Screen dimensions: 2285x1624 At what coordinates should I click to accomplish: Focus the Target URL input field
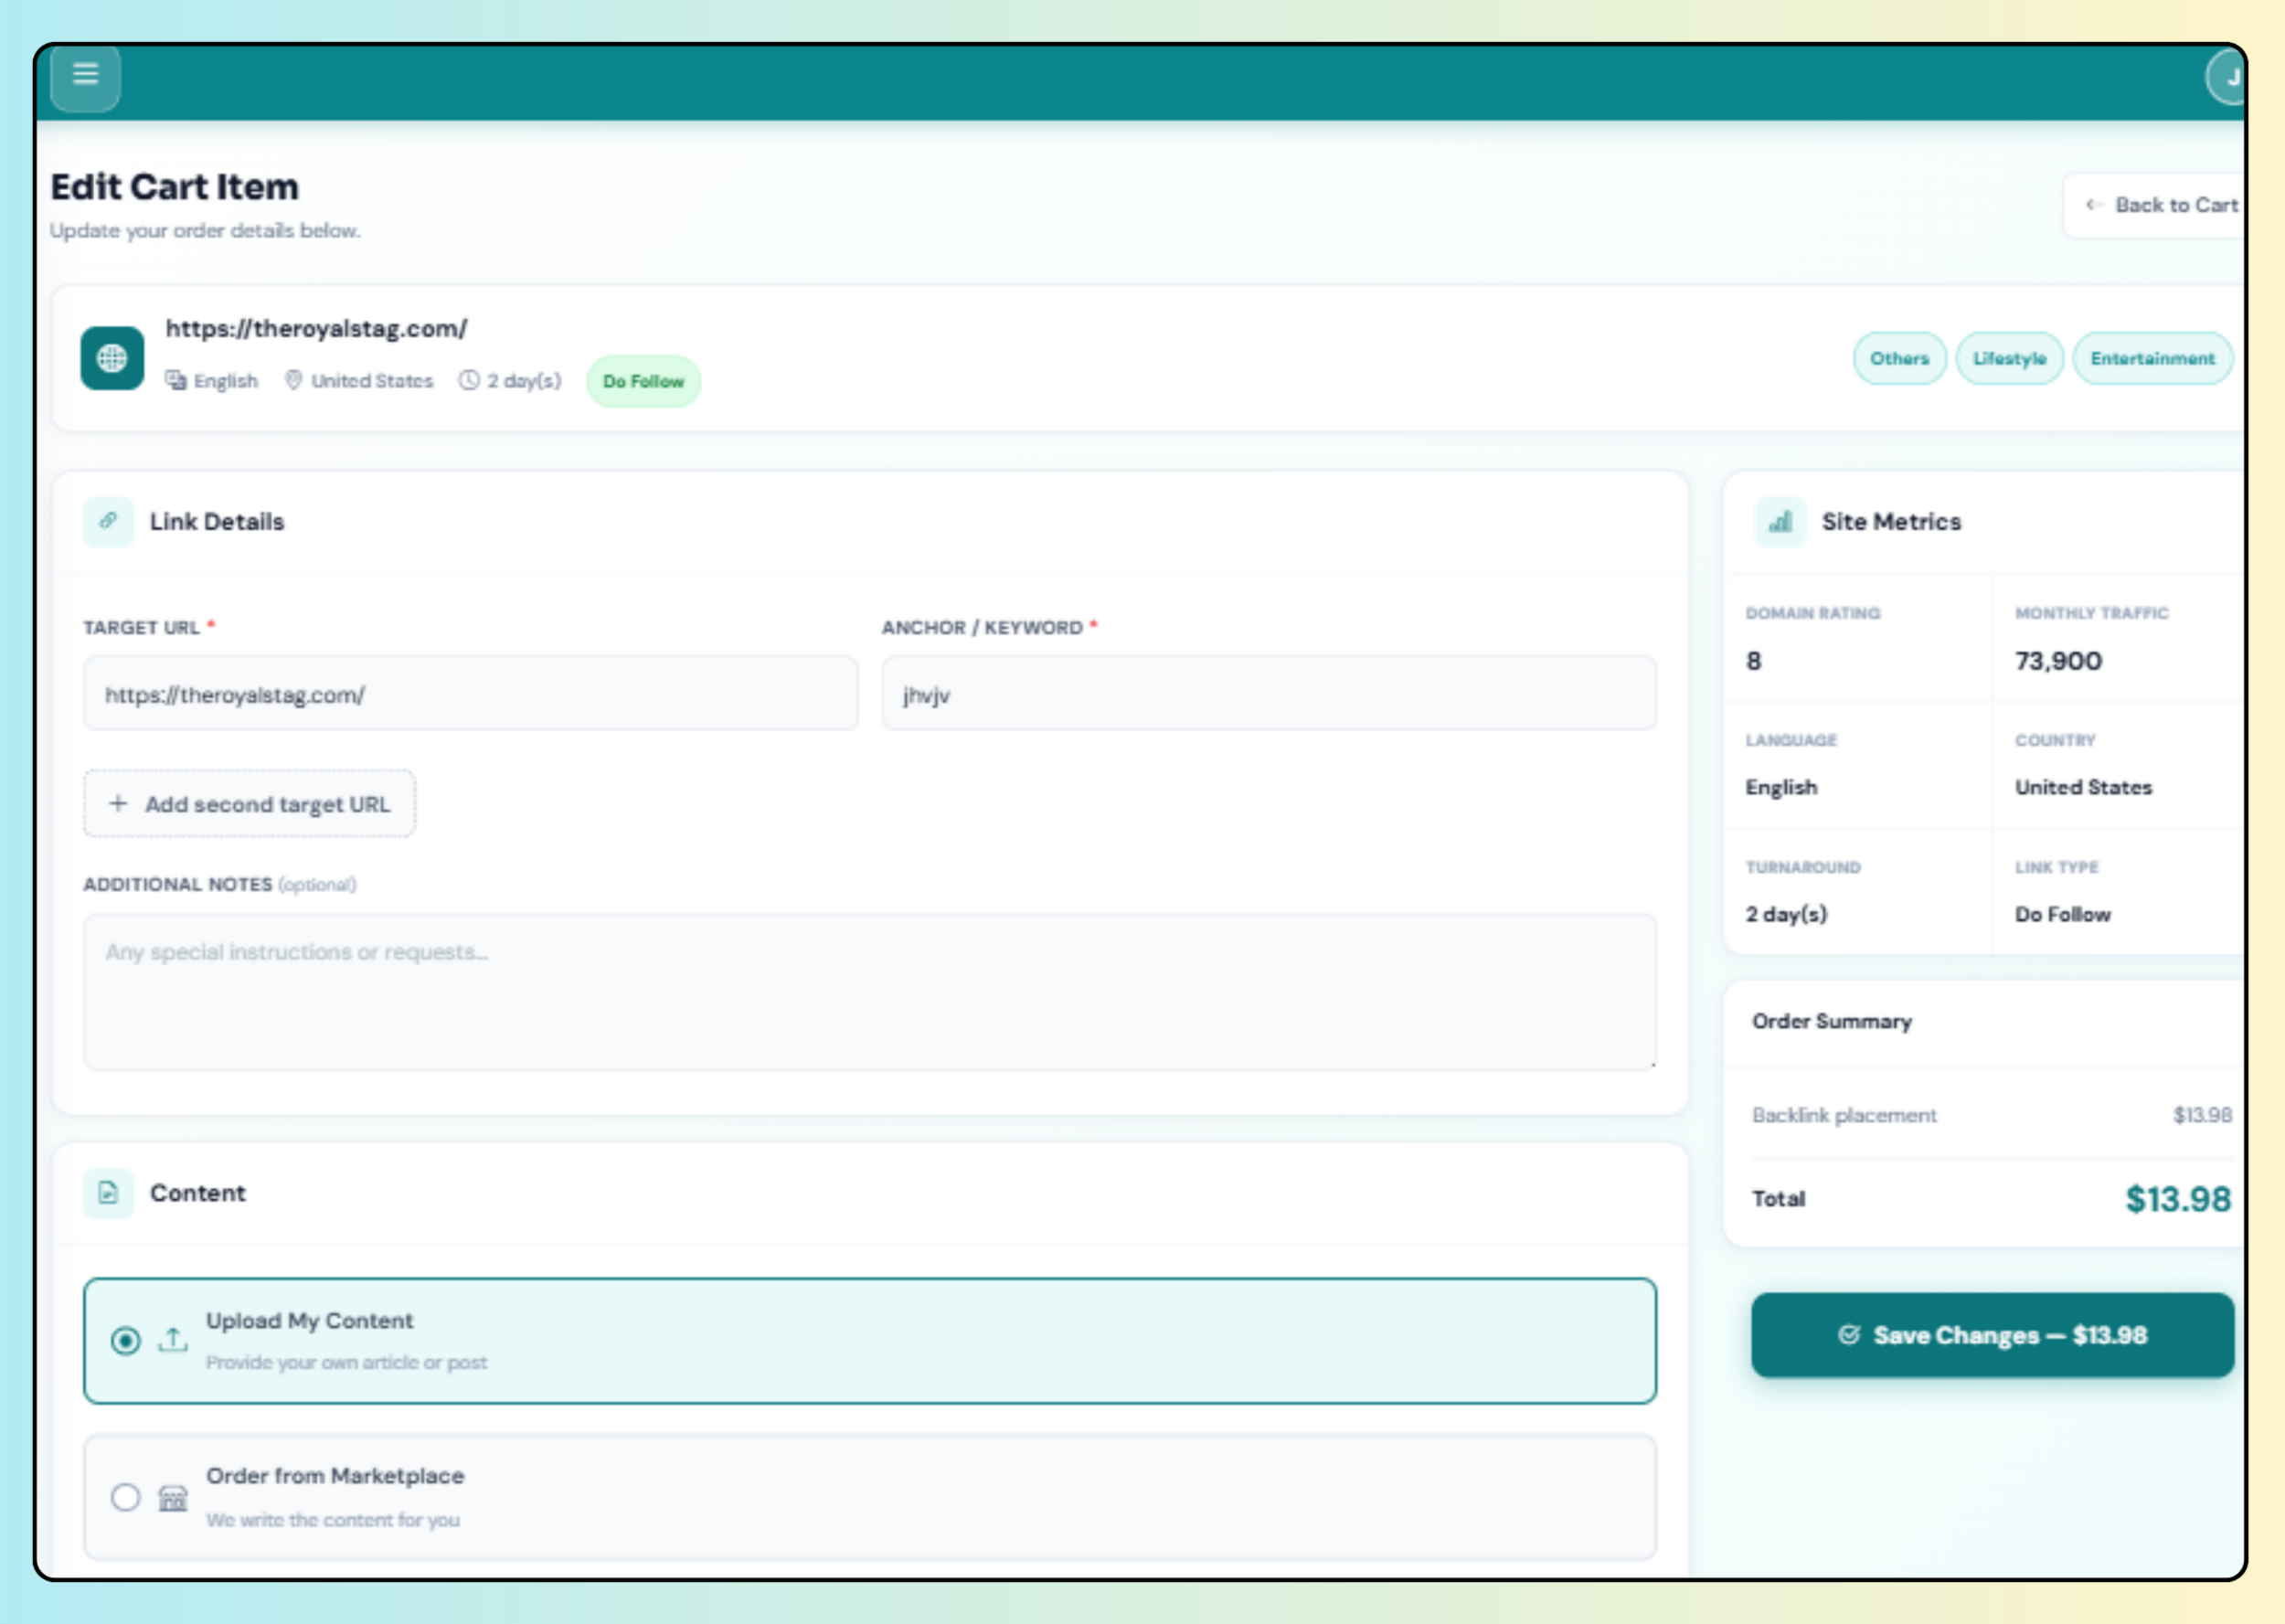470,693
